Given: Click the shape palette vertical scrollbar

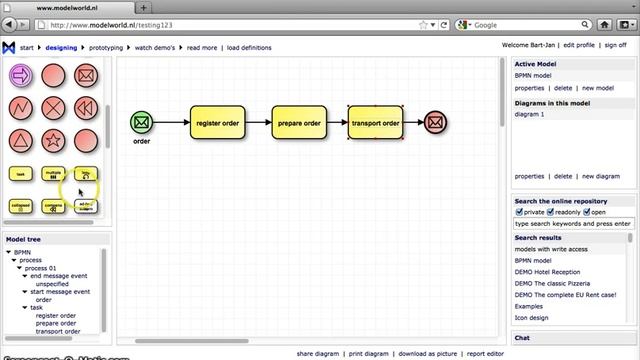Looking at the screenshot, I should [107, 127].
